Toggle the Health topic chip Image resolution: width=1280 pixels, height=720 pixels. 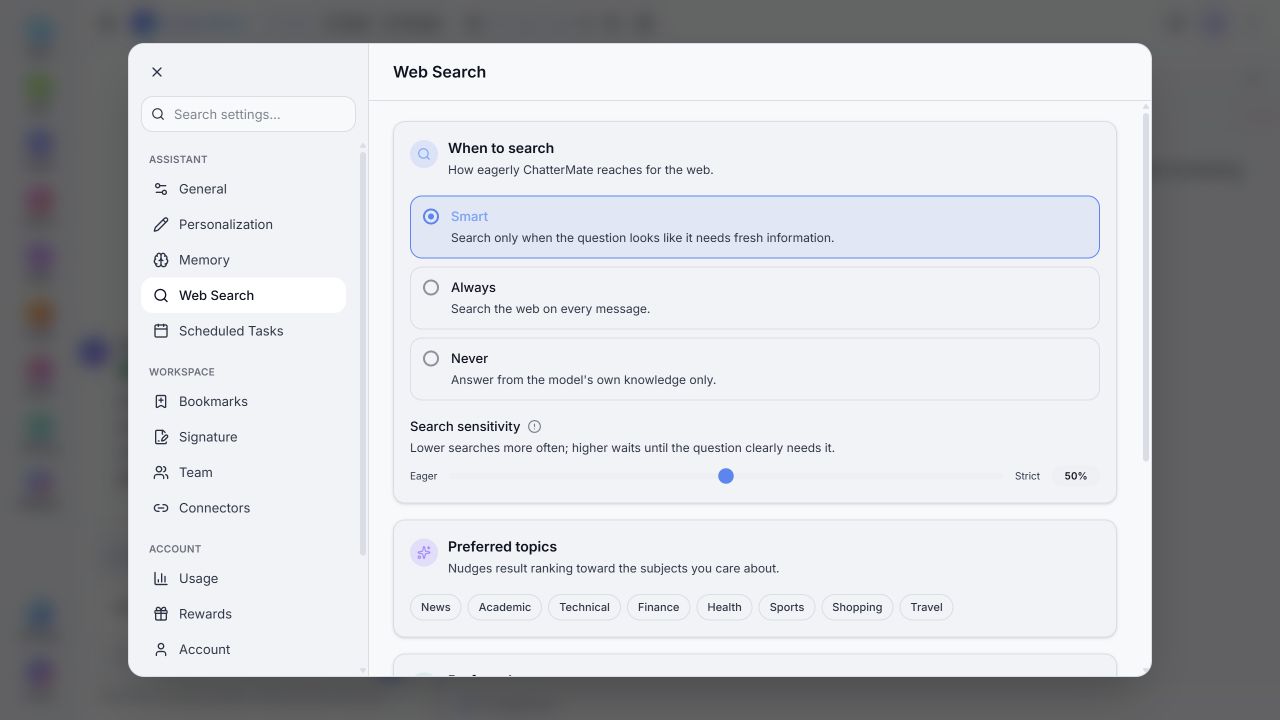pos(725,607)
